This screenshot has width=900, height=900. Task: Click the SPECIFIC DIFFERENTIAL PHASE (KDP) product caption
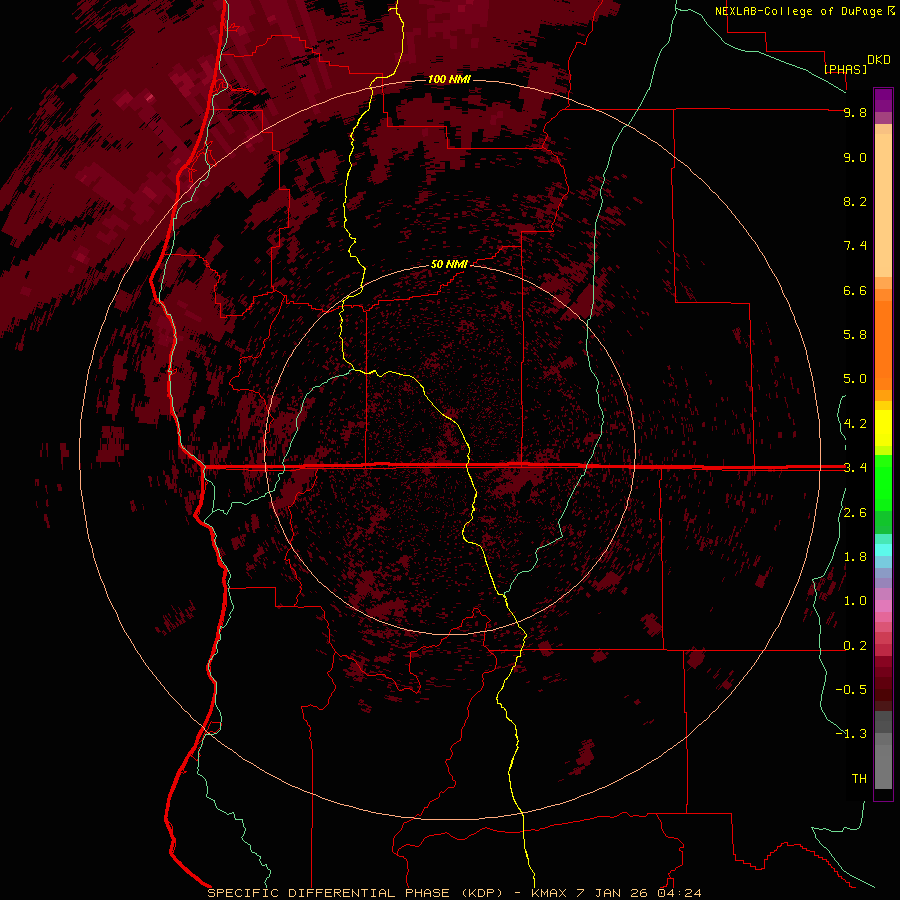[x=355, y=893]
